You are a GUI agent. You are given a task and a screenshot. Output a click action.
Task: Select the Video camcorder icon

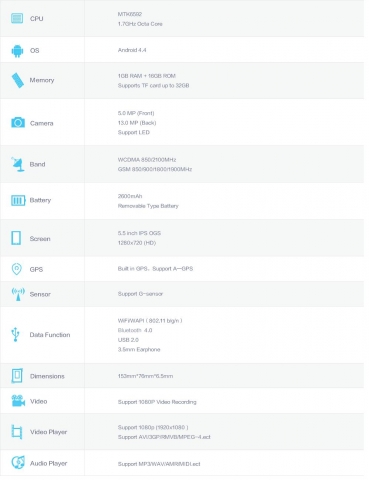click(x=18, y=401)
